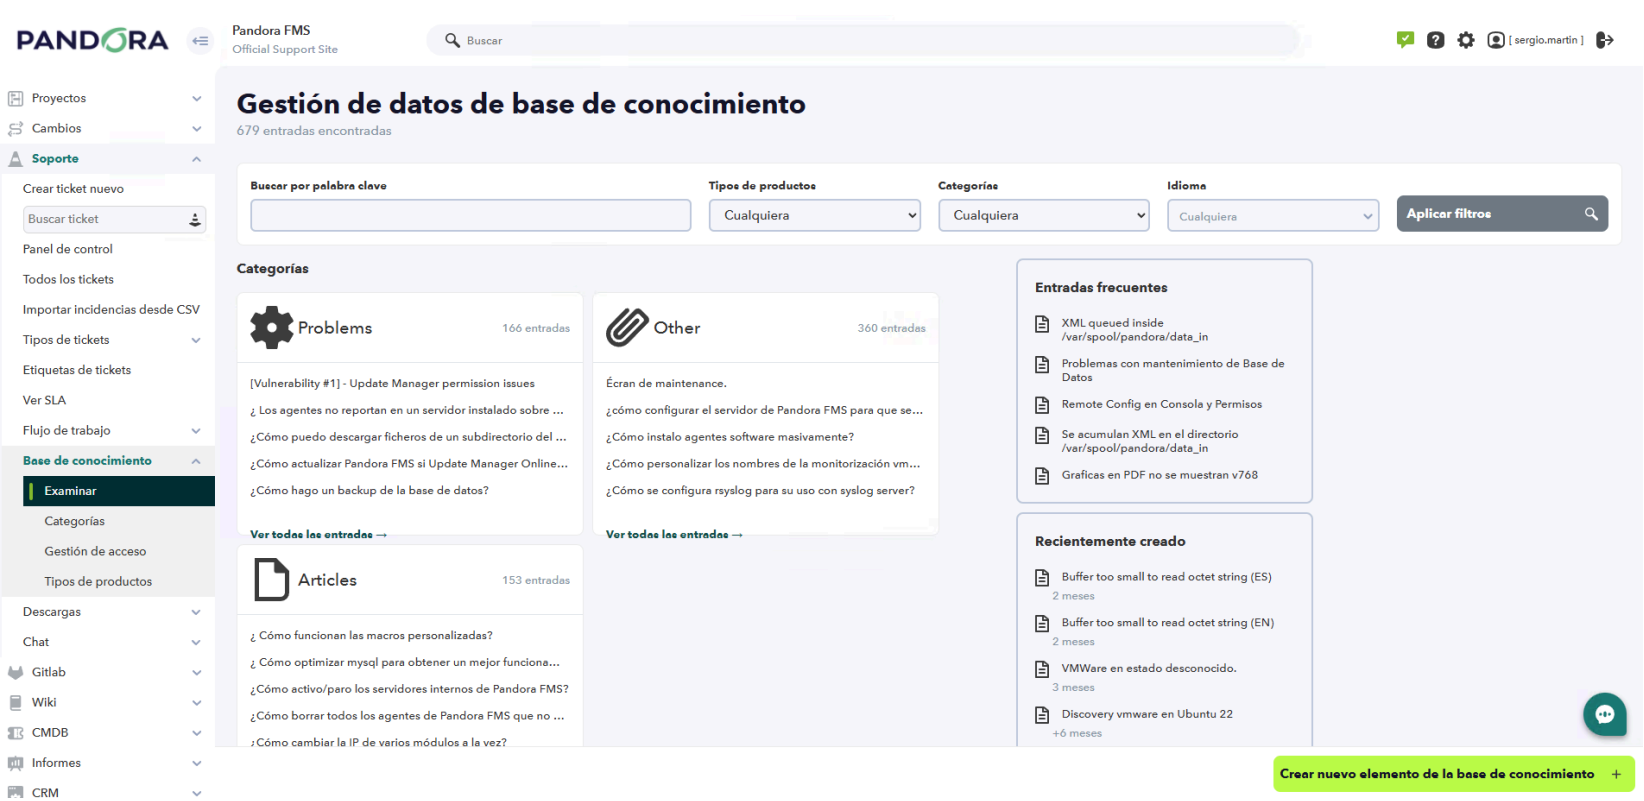
Task: Collapse the sidebar with the menu toggle icon
Action: tap(201, 41)
